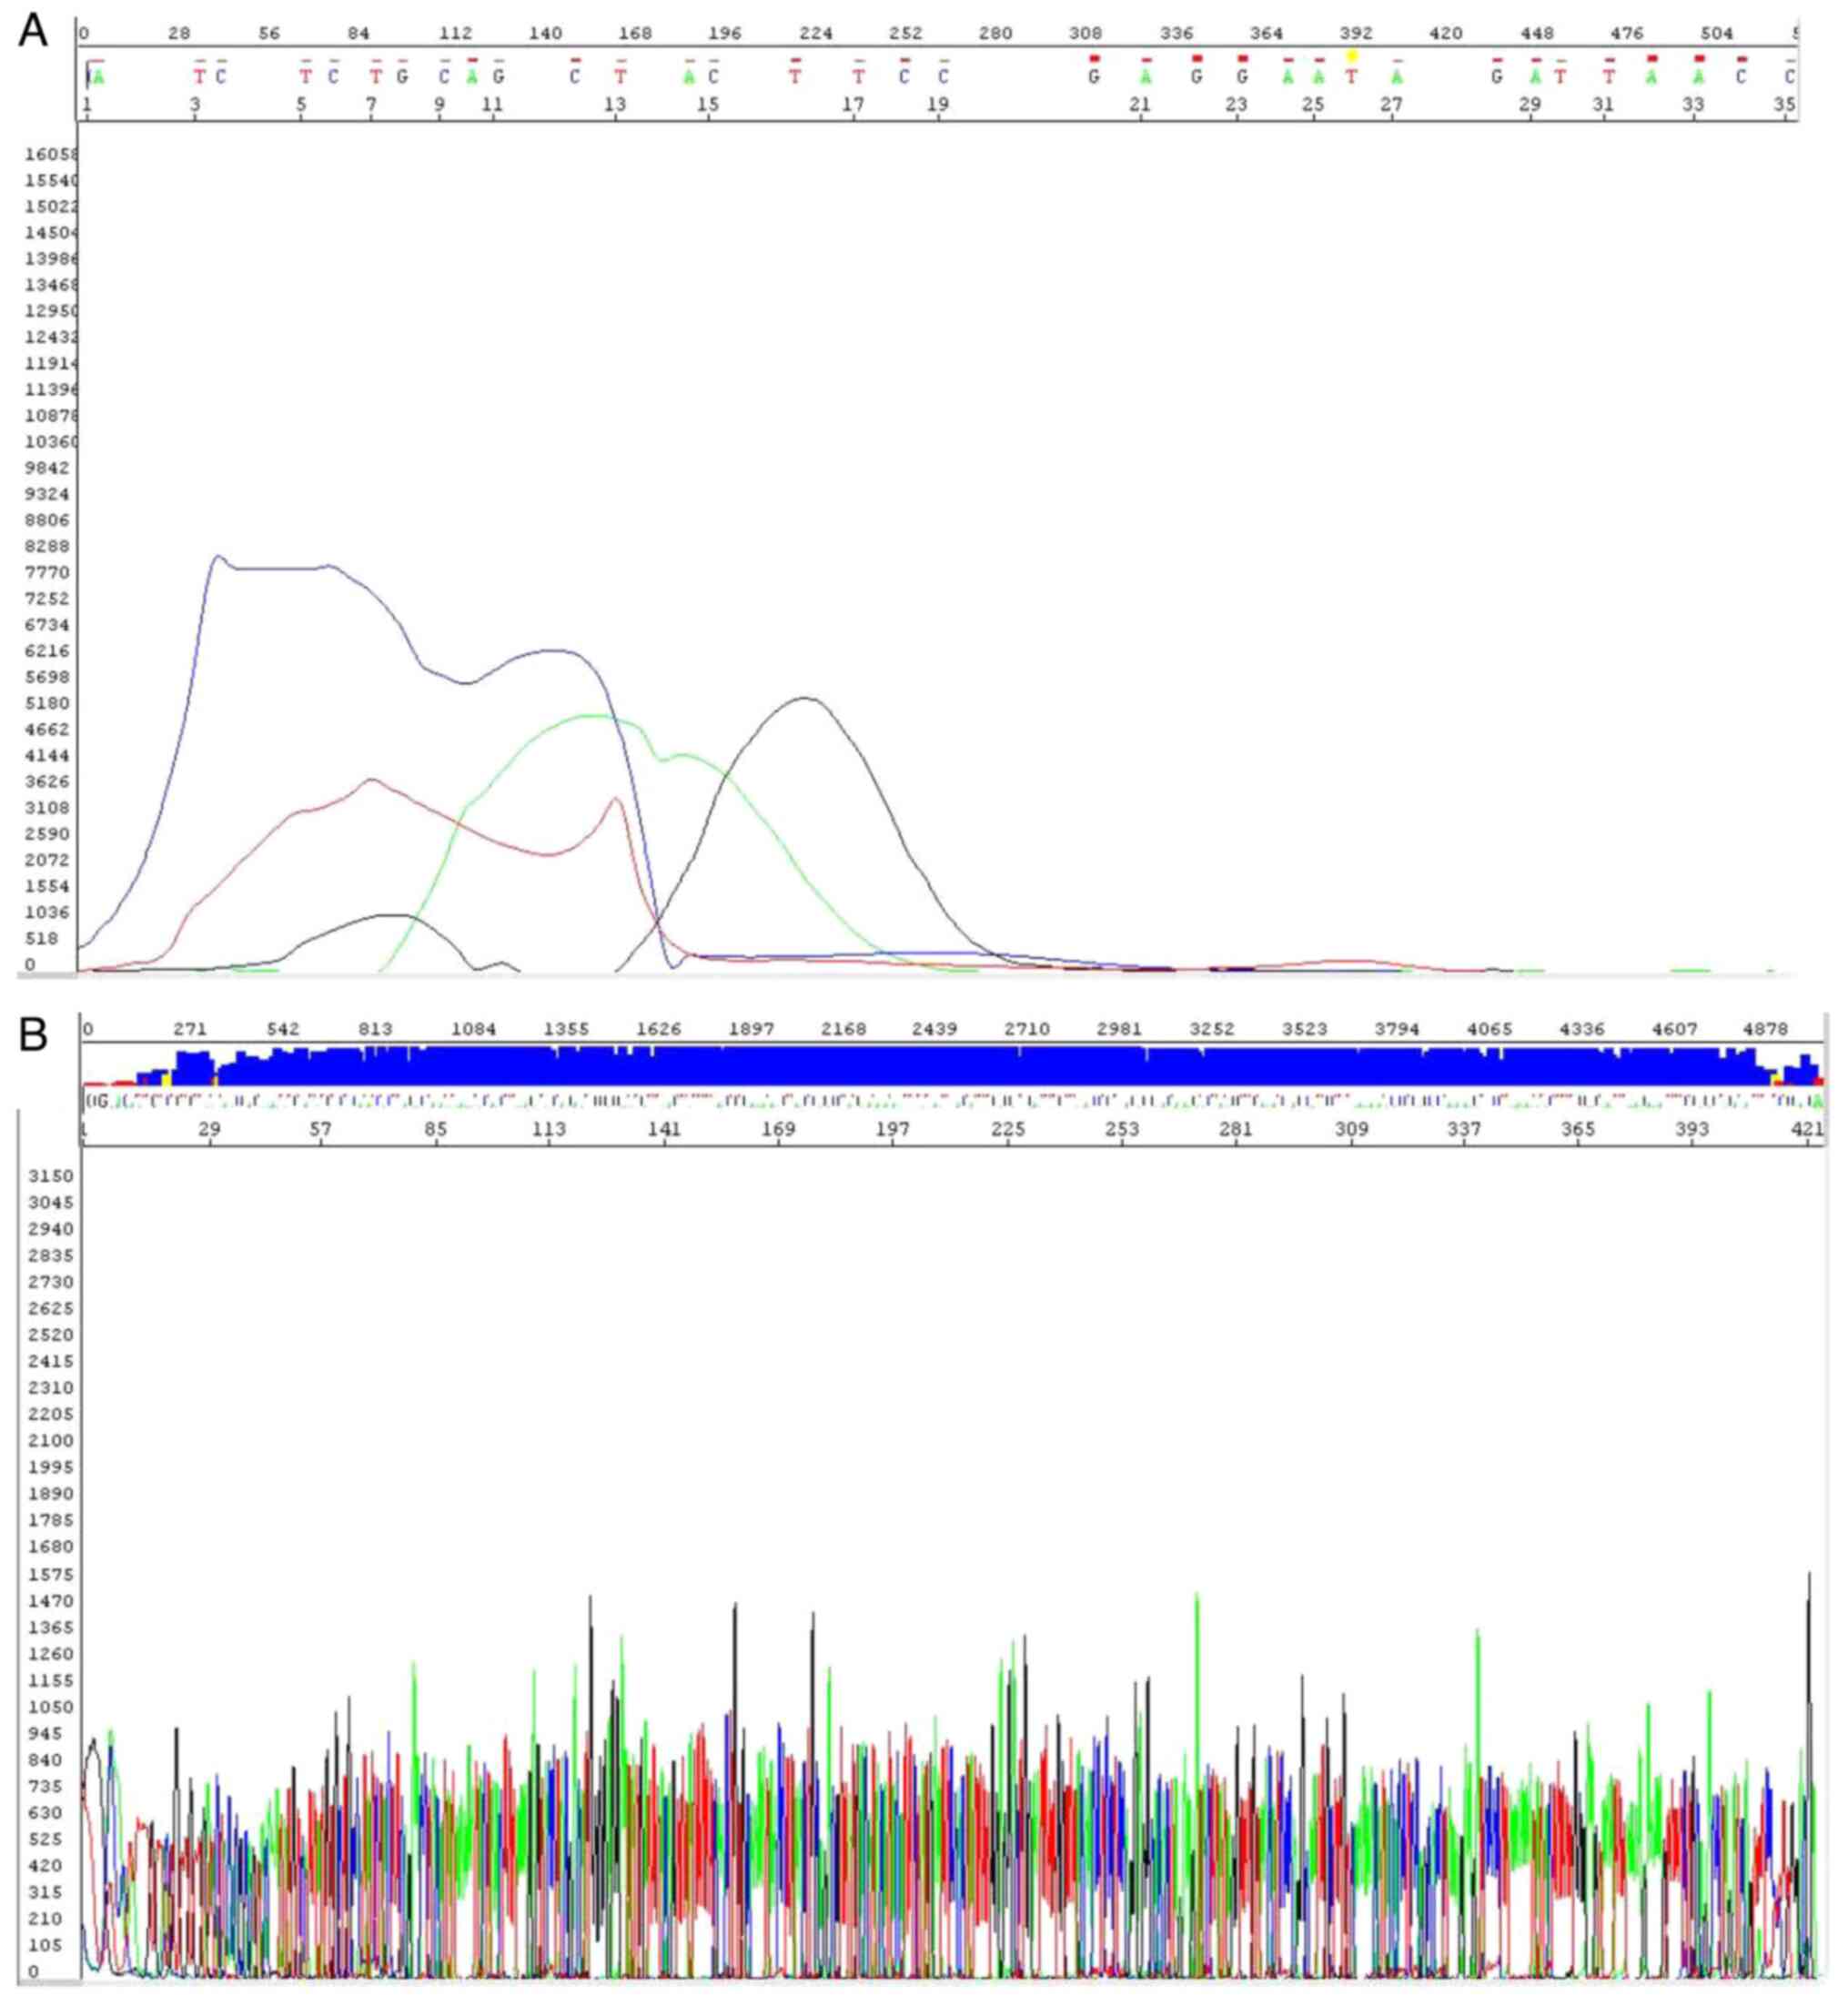Select the red T base call above position 13

(620, 77)
